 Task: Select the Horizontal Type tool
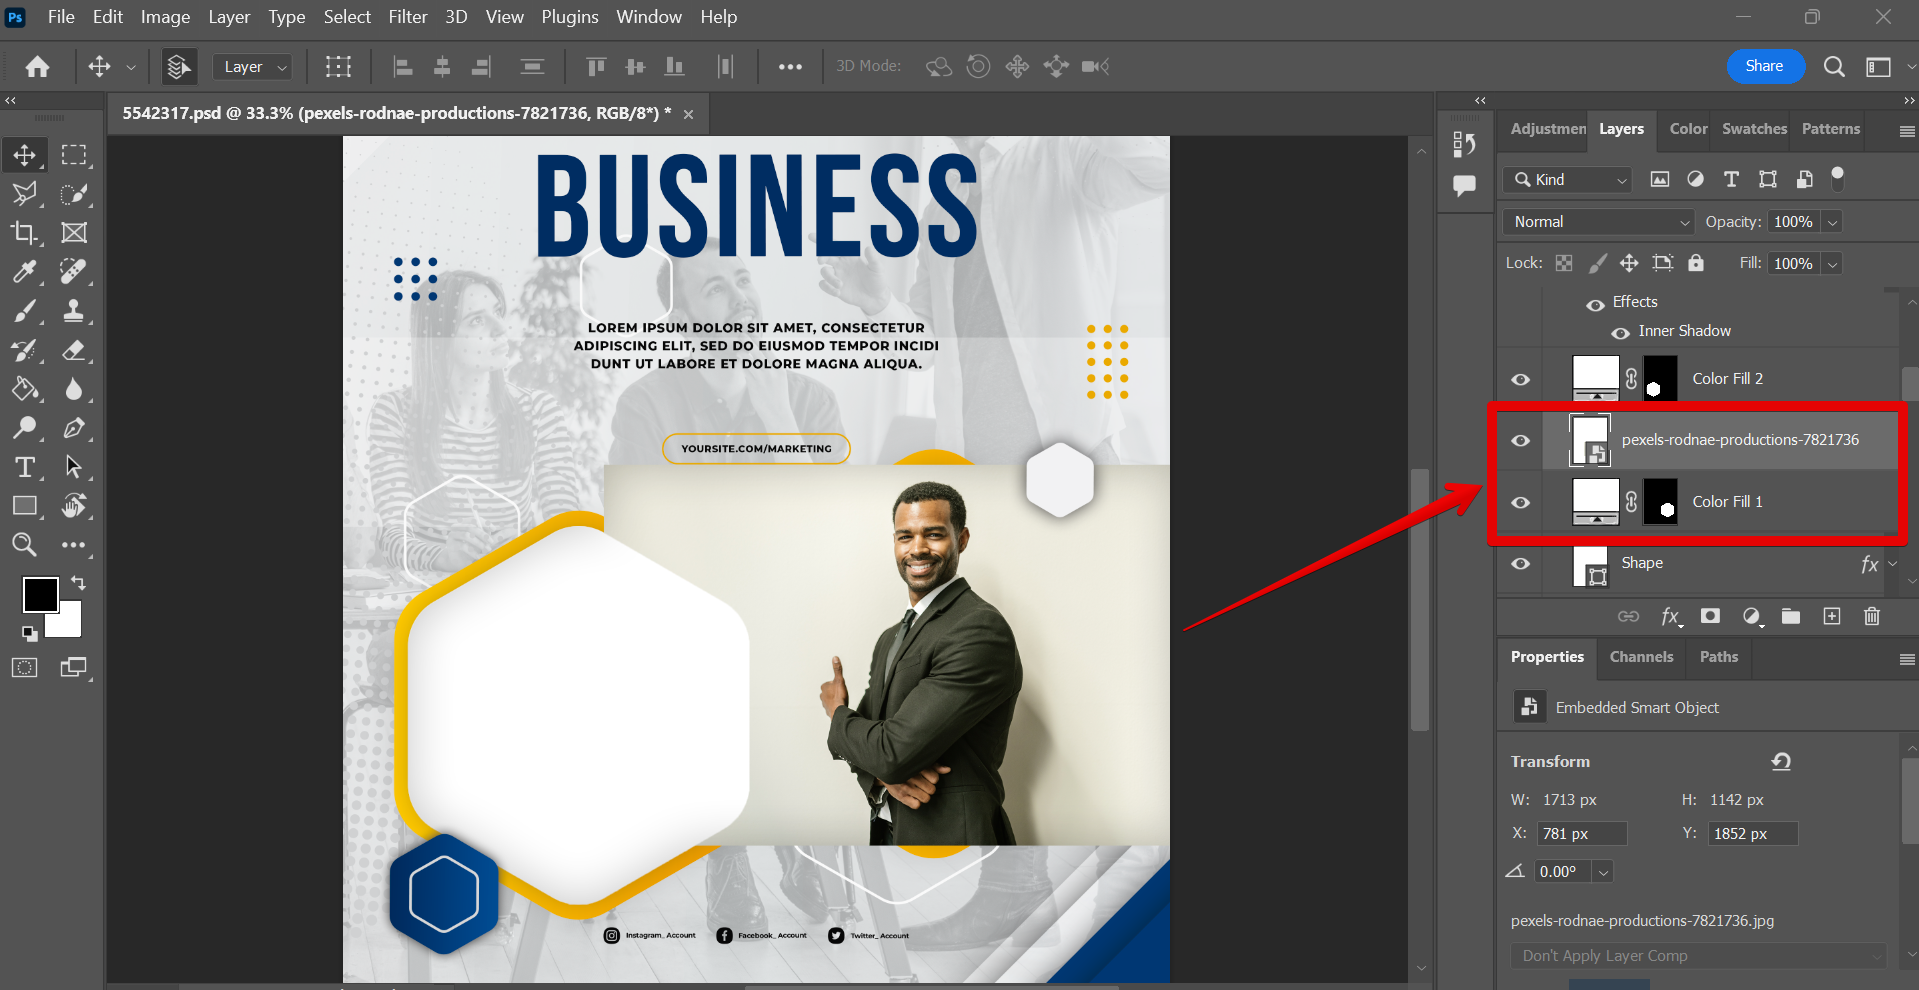pos(24,467)
